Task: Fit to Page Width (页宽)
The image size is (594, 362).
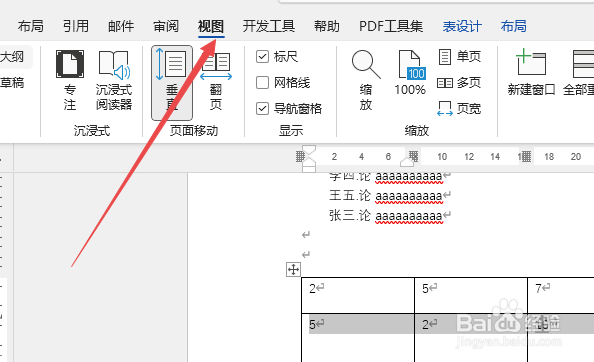Action: (459, 108)
